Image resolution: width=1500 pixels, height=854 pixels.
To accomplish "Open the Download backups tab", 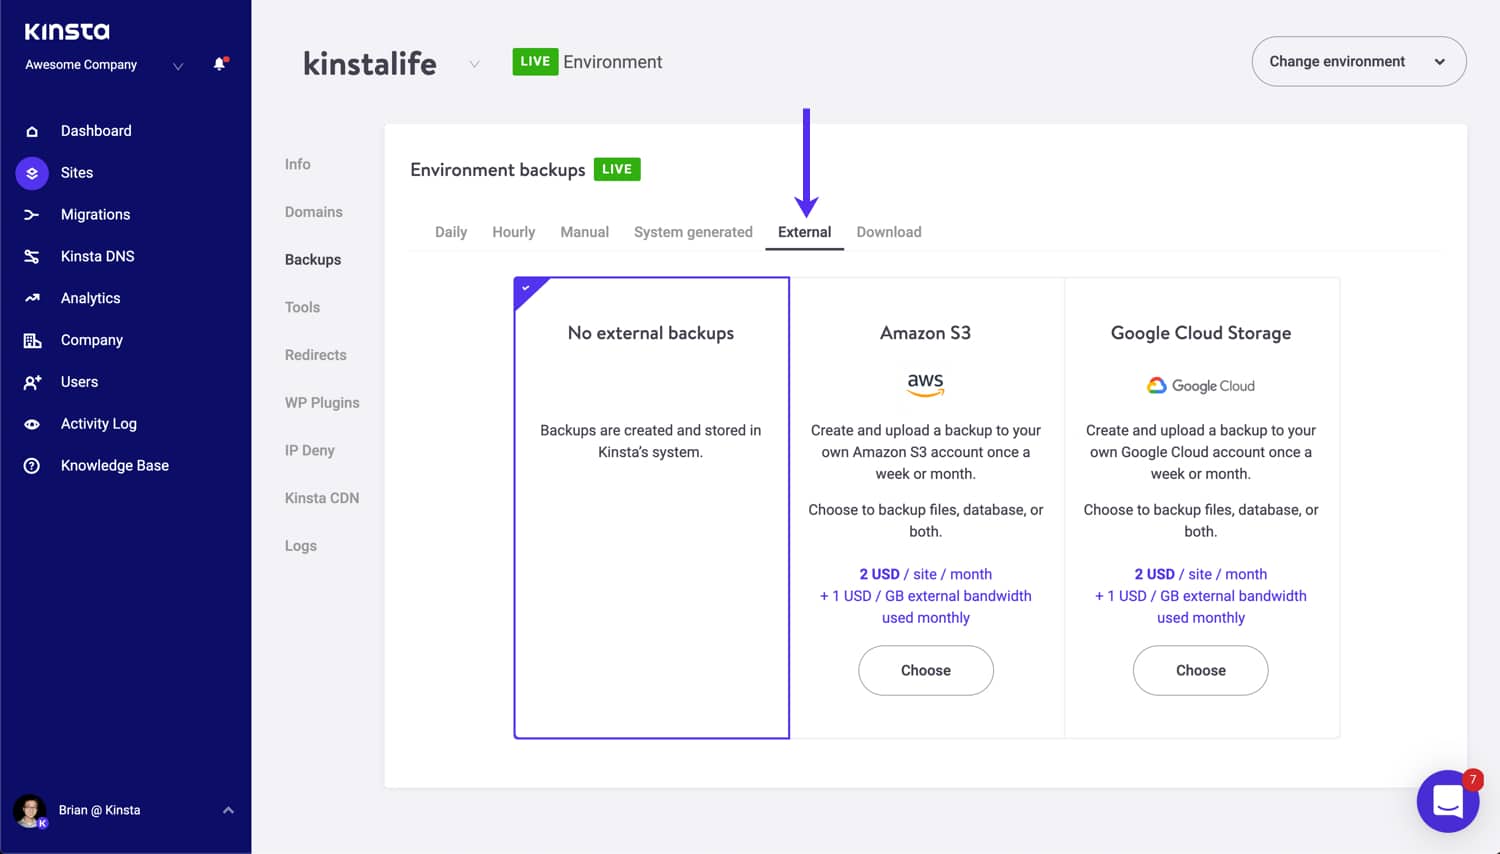I will (x=888, y=231).
